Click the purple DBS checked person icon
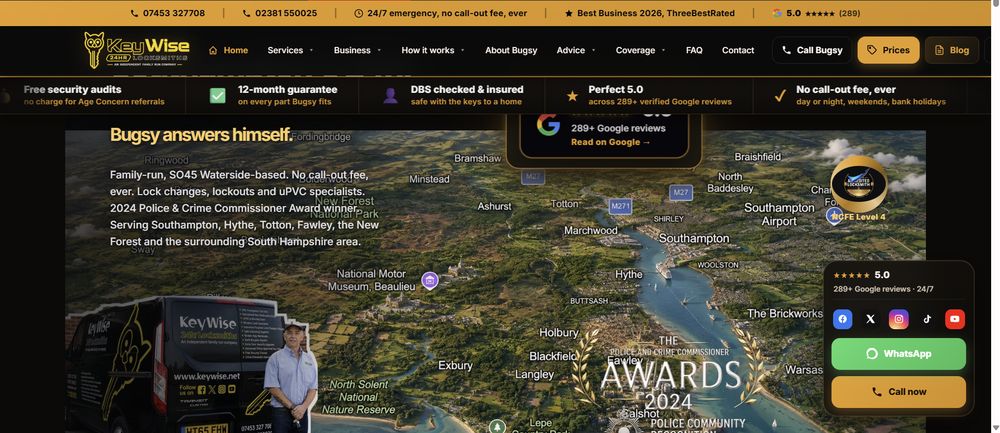This screenshot has height=433, width=1000. (x=390, y=96)
